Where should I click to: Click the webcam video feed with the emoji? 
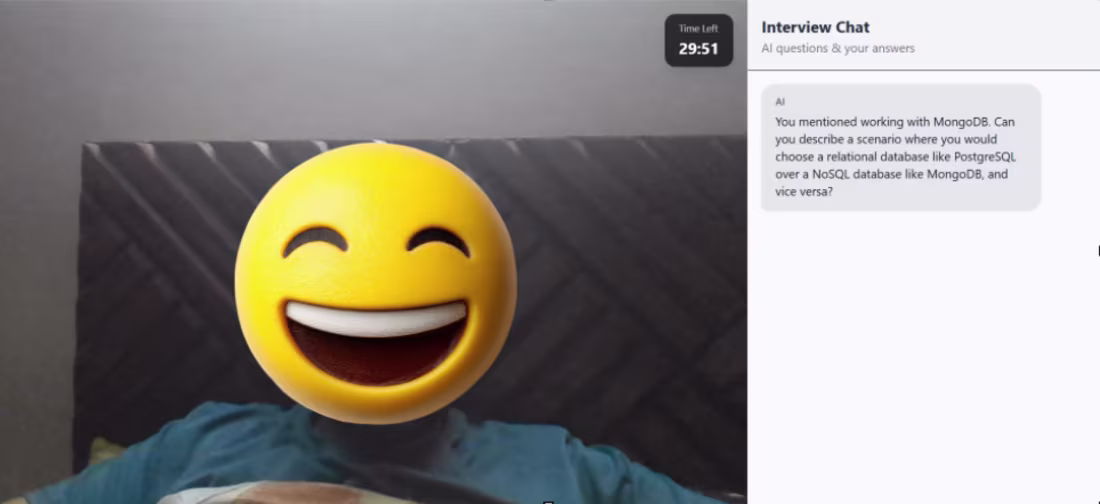(x=373, y=252)
